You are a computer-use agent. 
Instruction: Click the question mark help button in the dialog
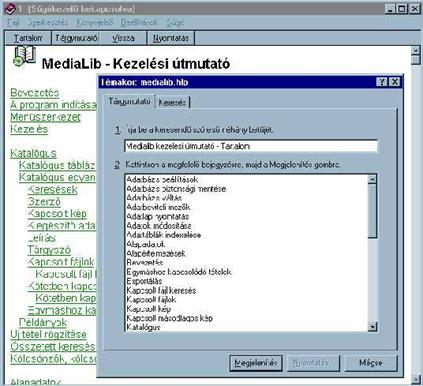coord(381,82)
